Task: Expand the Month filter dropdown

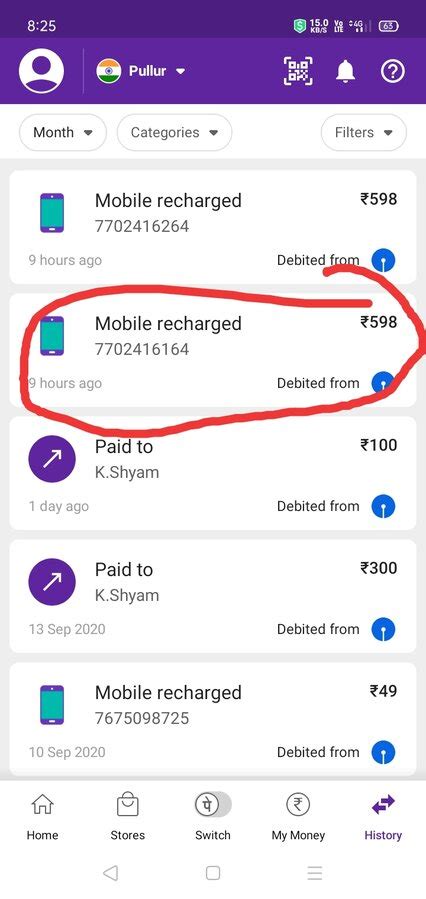Action: coord(63,132)
